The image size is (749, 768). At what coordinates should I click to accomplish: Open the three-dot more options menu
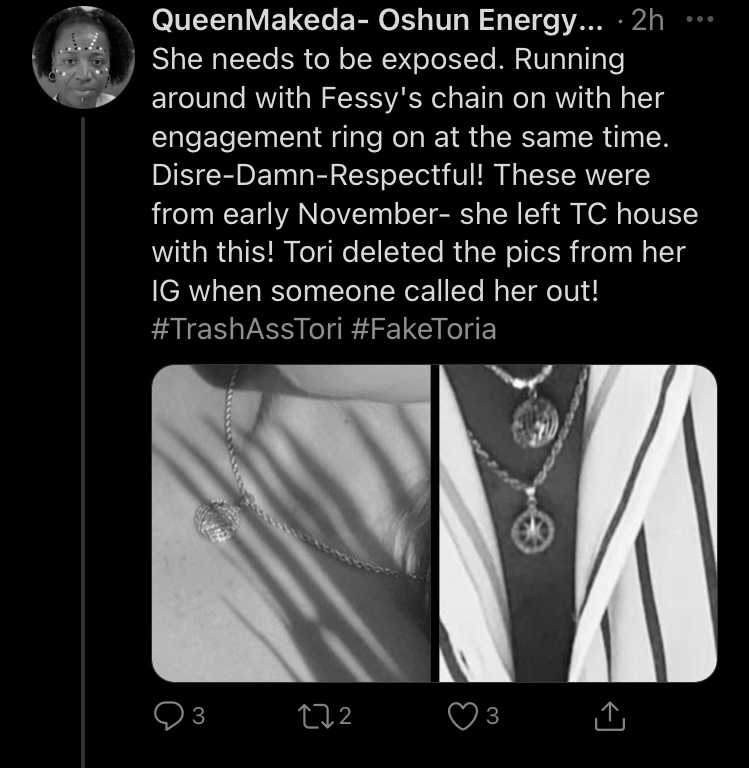(700, 20)
